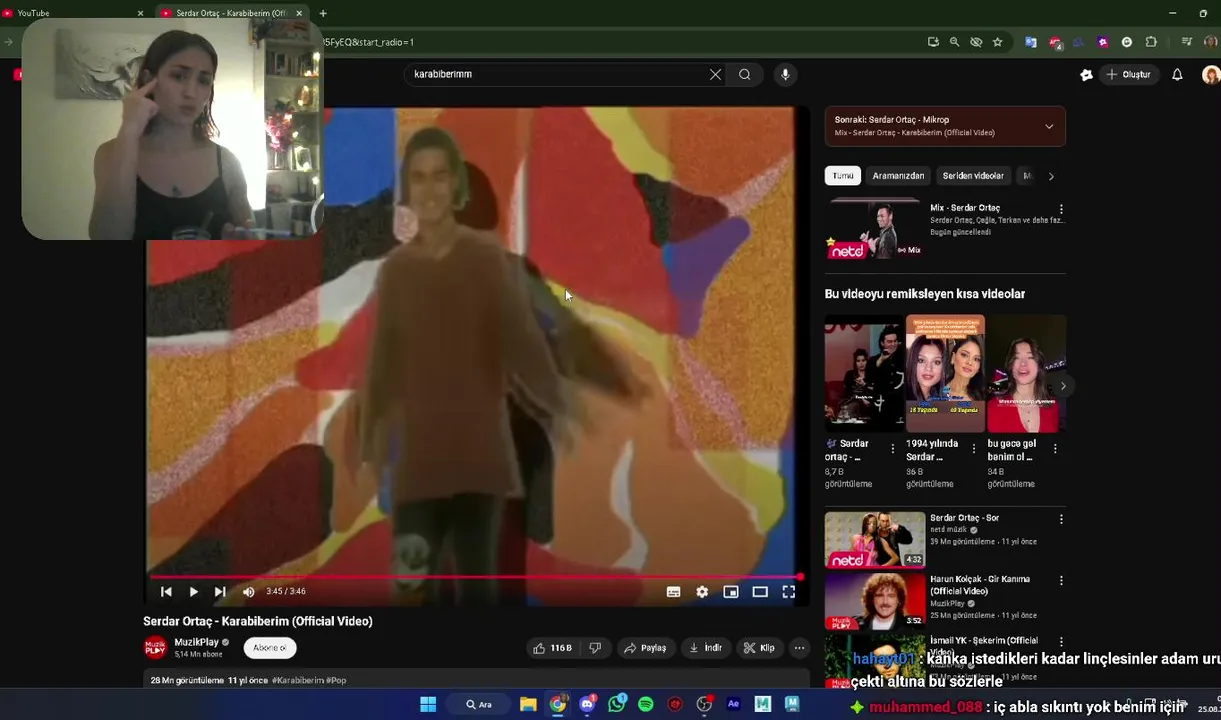Open the browser zoom magnifier icon
Viewport: 1221px width, 720px height.
coord(954,42)
